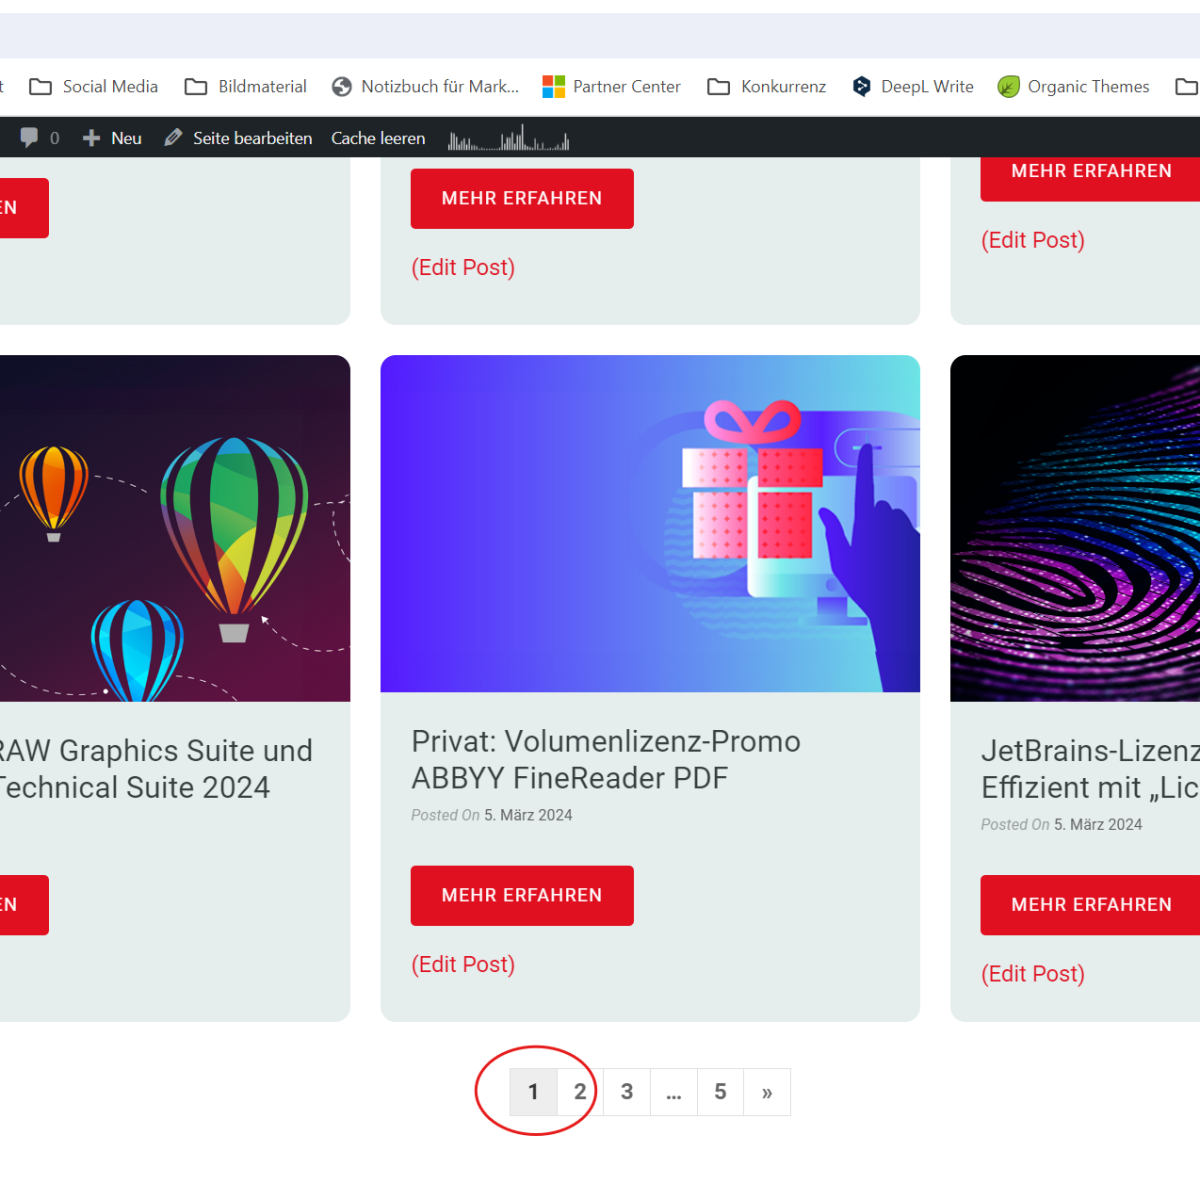The height and width of the screenshot is (1200, 1200).
Task: Click MEHR ERFAHREN under JetBrains-Lizenz post
Action: (1090, 905)
